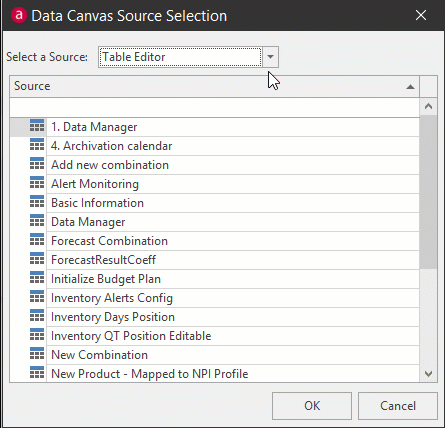The image size is (445, 428).
Task: Click the table icon beside Inventory Alerts Config
Action: [37, 297]
